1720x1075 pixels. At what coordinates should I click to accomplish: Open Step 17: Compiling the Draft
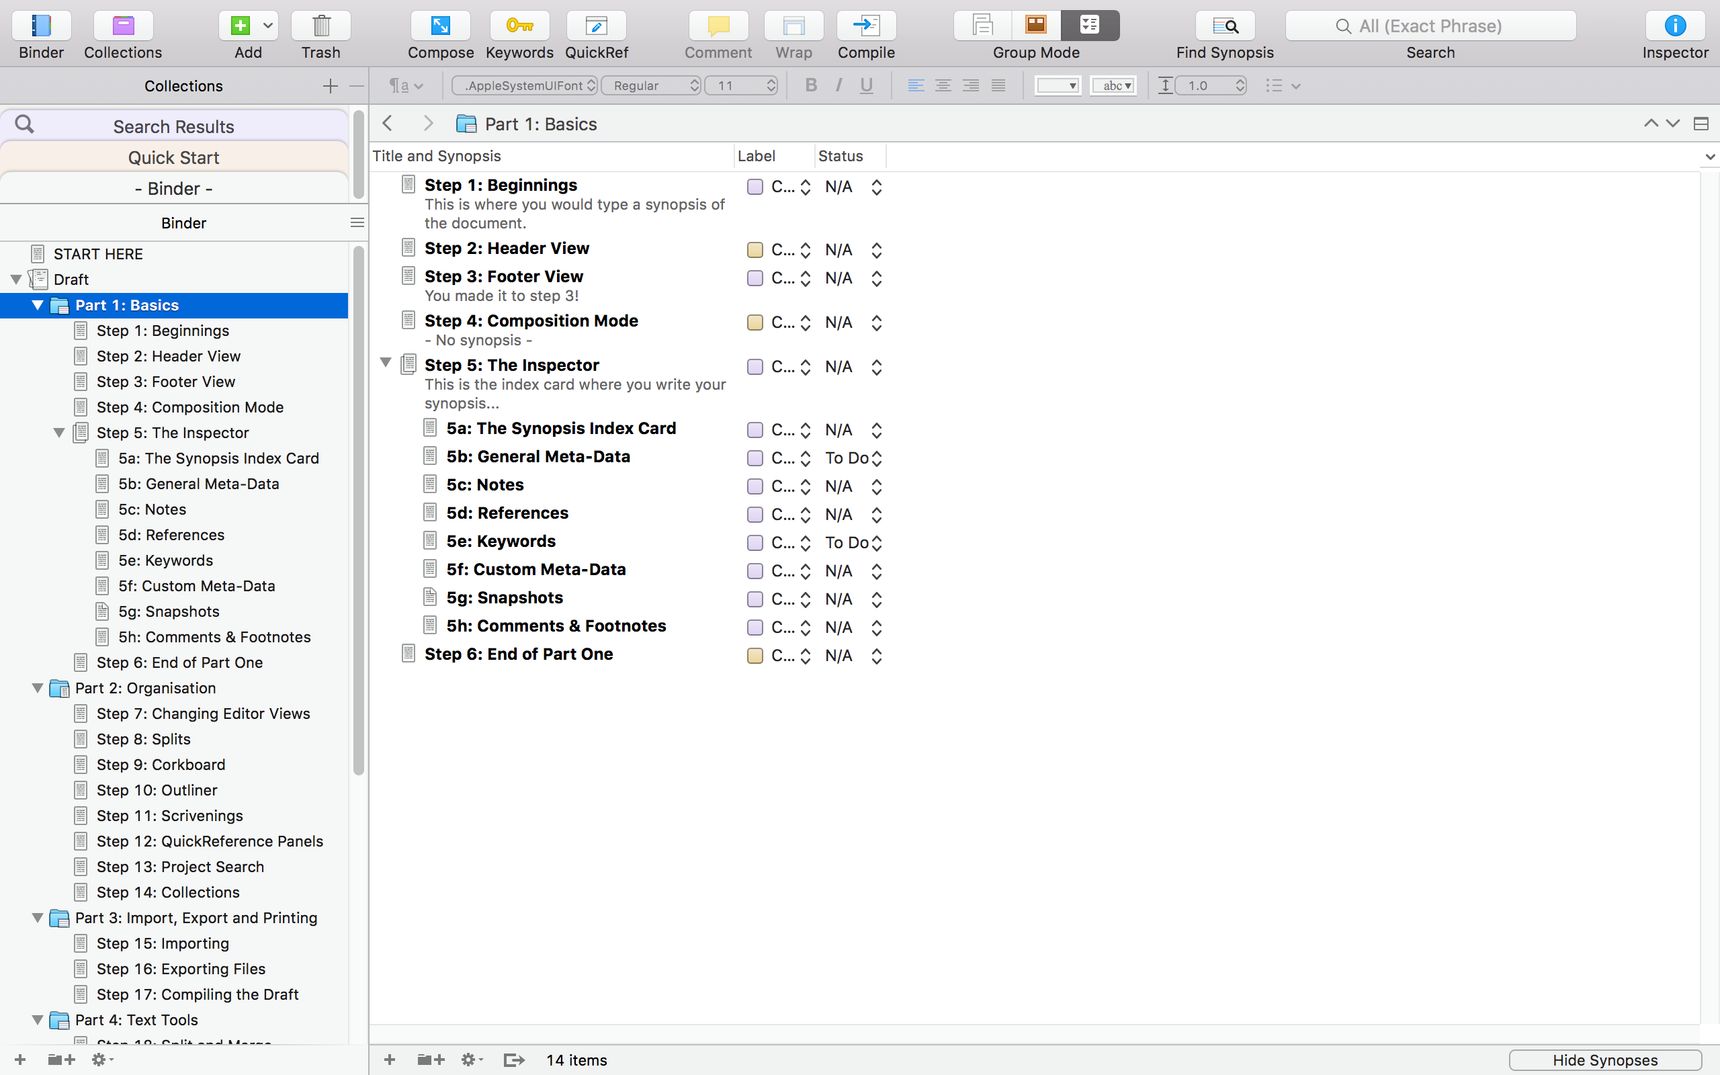[x=198, y=994]
